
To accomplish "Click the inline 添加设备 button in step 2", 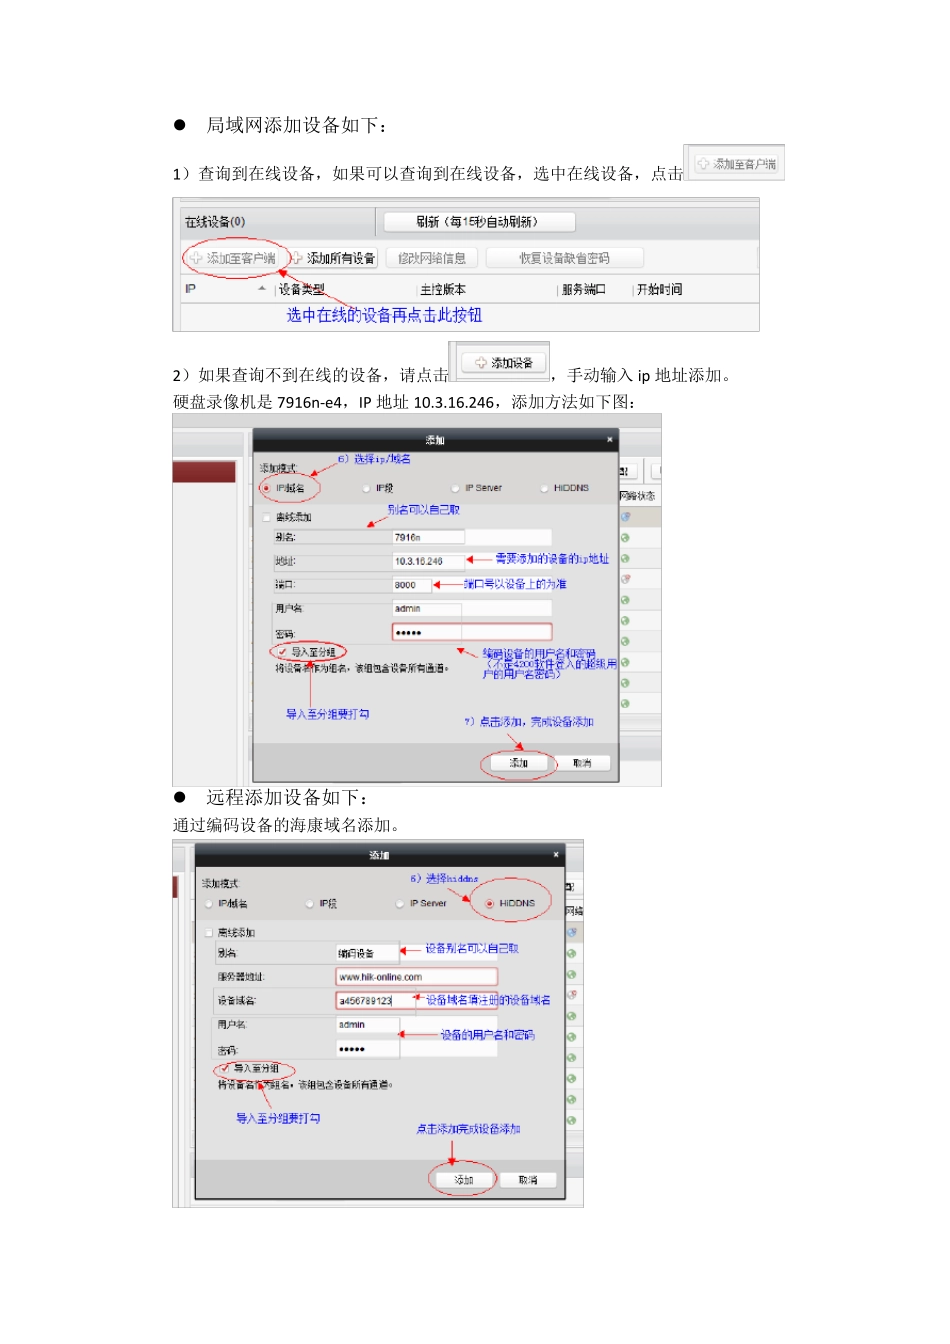I will [x=504, y=363].
